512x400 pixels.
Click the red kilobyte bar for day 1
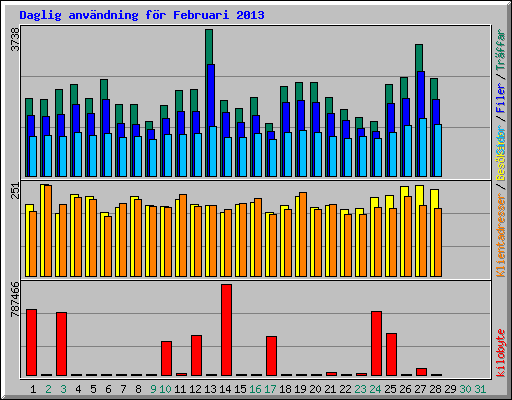(31, 342)
